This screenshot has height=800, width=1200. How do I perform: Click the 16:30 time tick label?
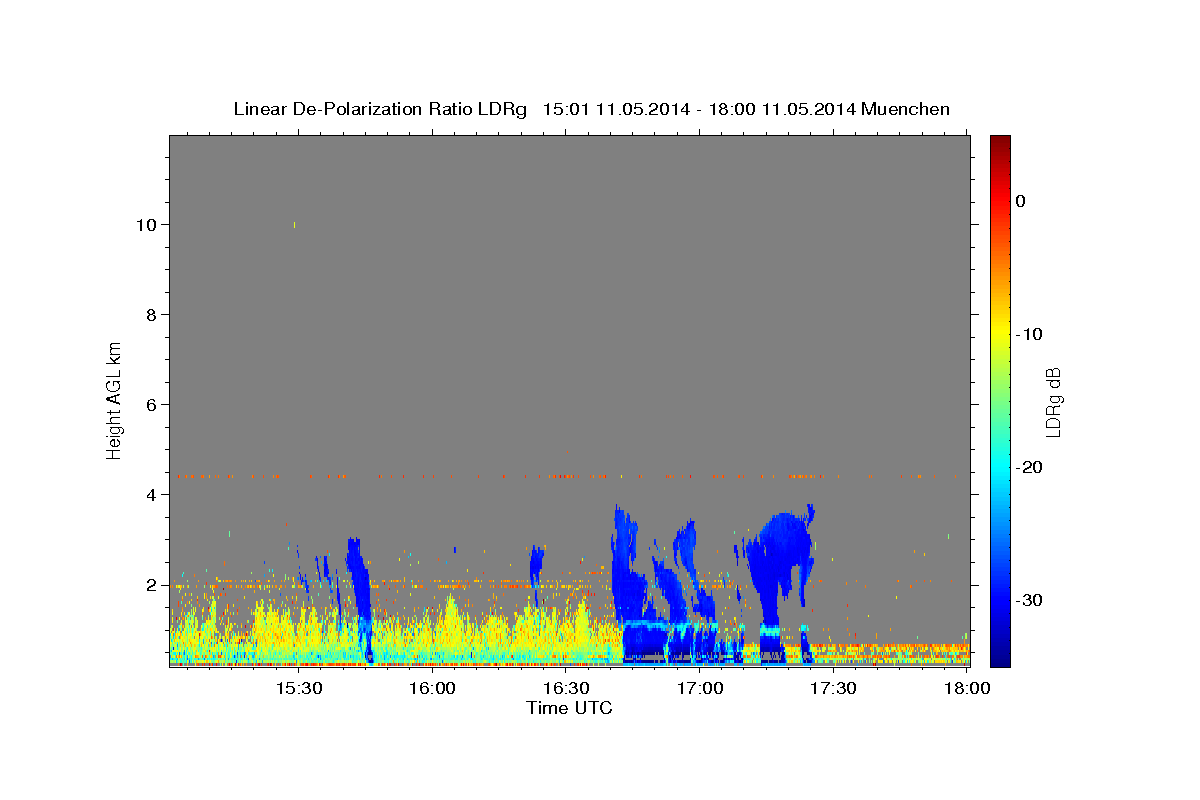[x=566, y=688]
